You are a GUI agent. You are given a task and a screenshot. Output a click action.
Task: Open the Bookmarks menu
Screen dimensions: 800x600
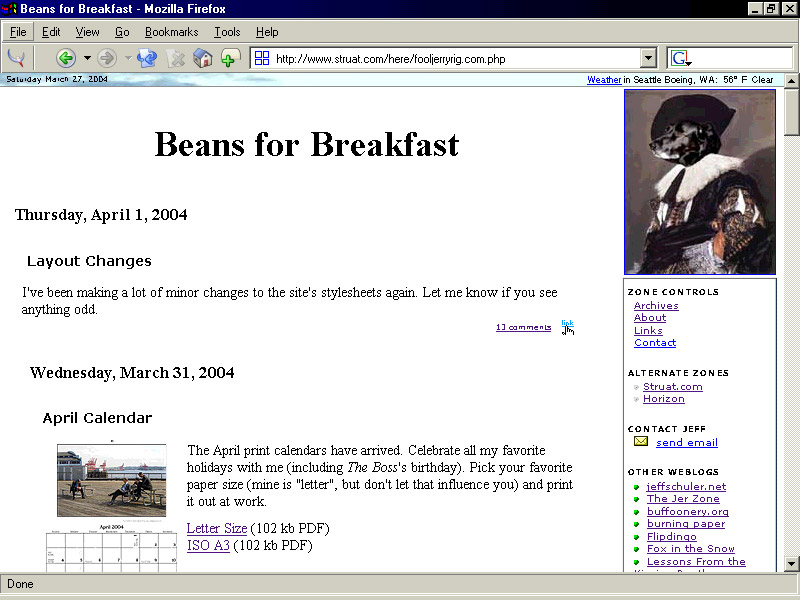171,32
